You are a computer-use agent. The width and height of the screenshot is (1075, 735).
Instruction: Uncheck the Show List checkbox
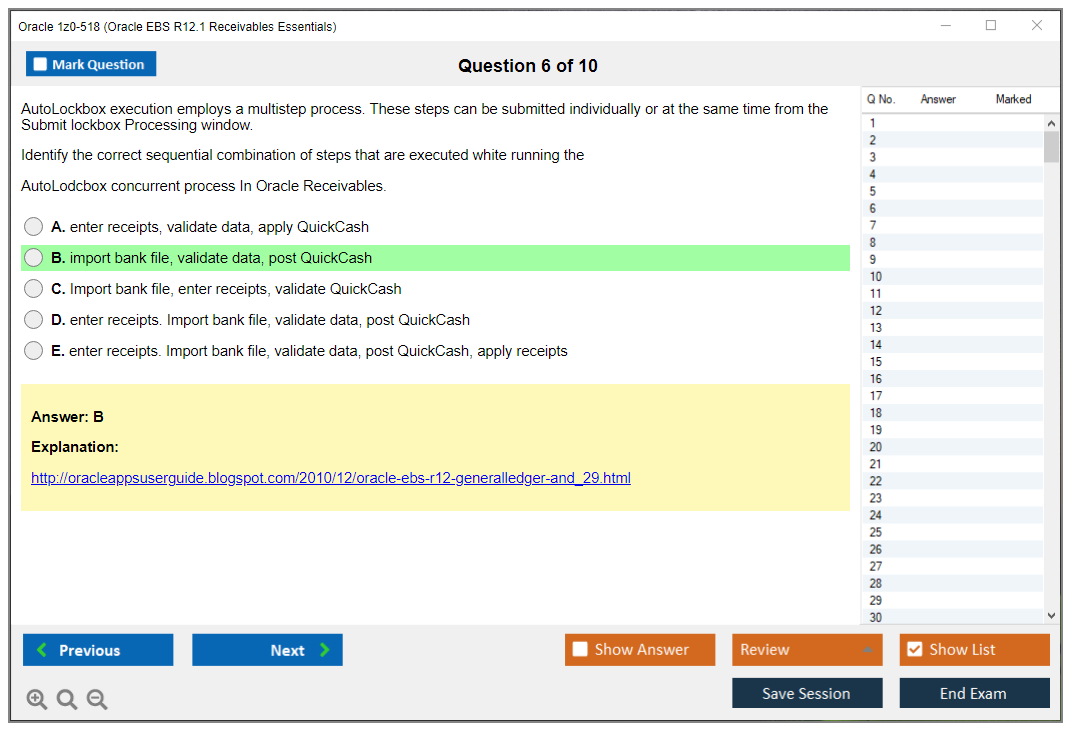[914, 650]
